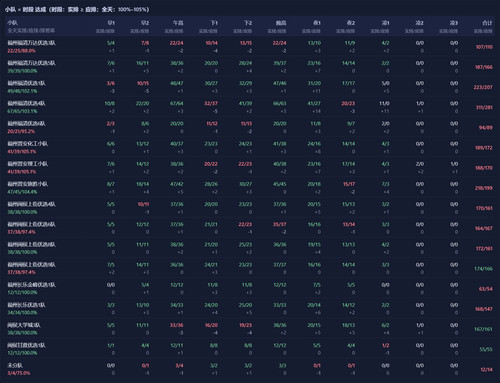Click the 164/167 total cell

[x=484, y=228]
